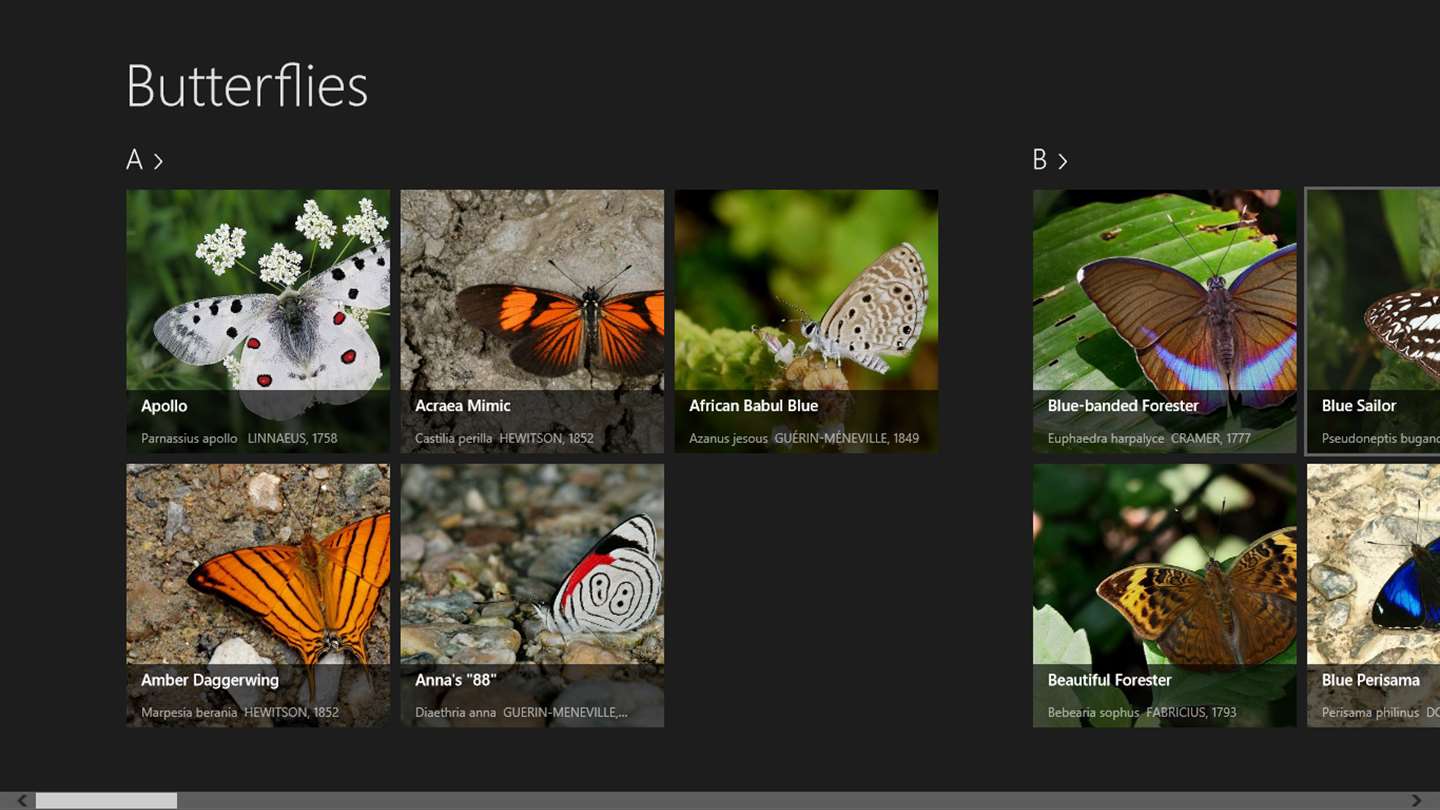
Task: Open the Amber Daggerwing tile
Action: click(258, 595)
